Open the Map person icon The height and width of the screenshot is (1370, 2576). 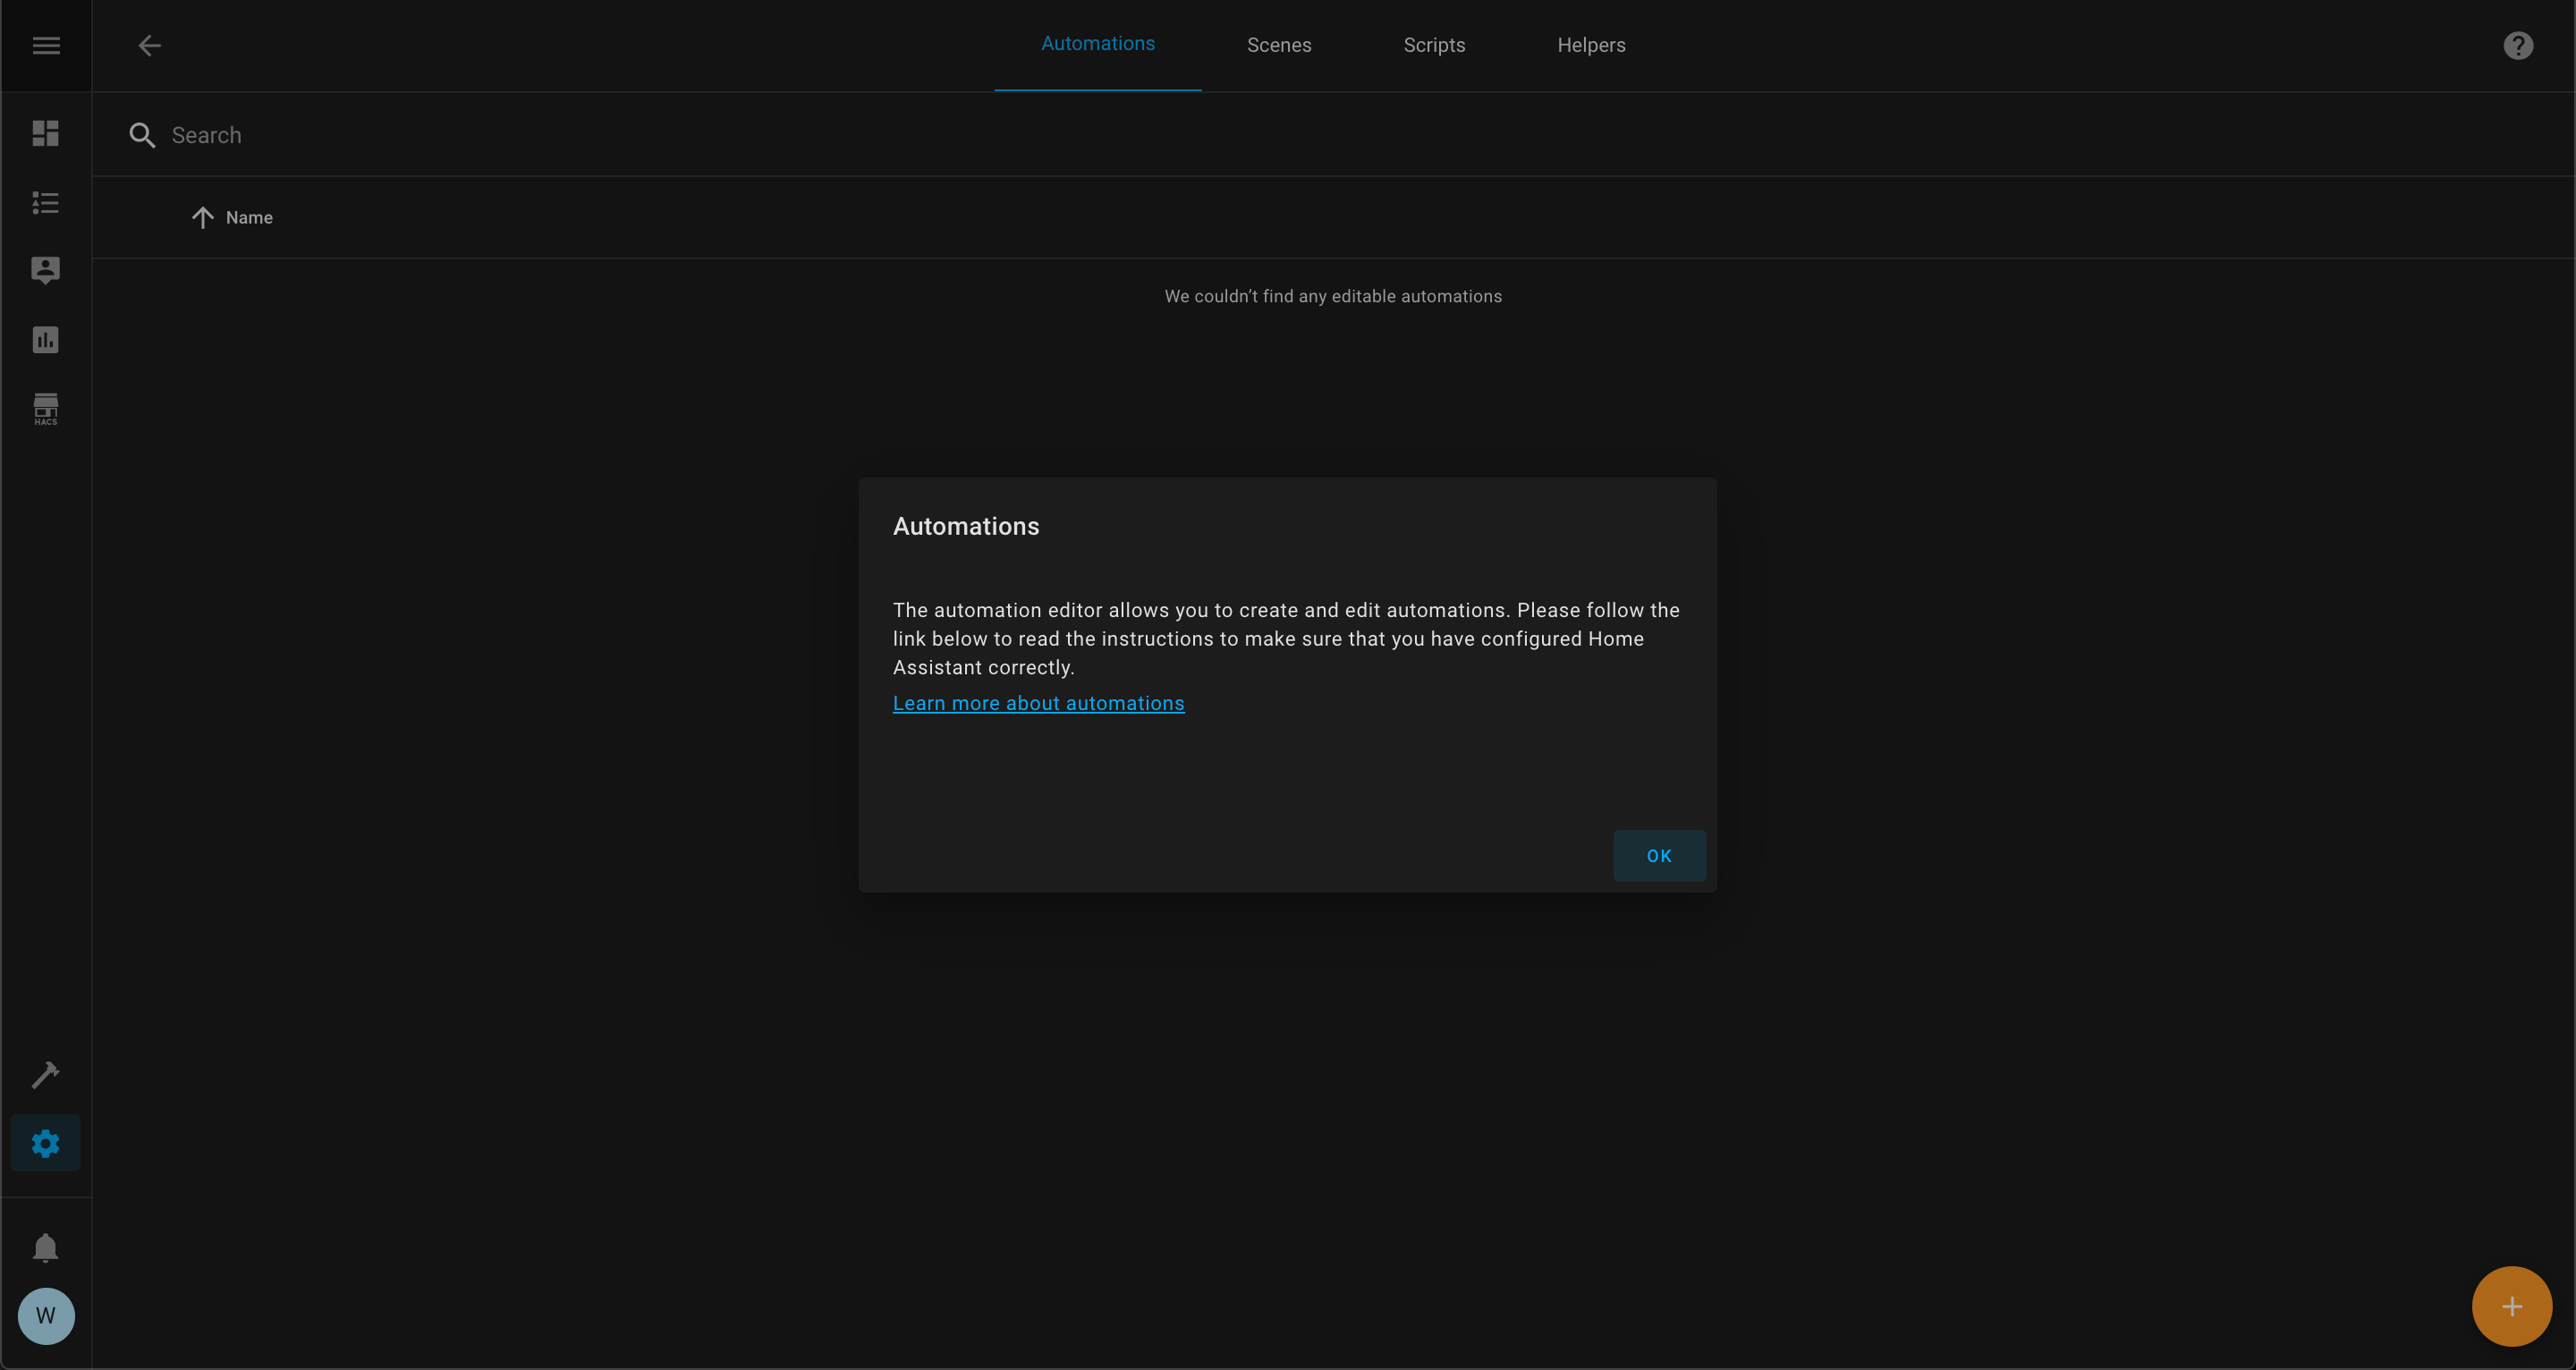tap(46, 270)
